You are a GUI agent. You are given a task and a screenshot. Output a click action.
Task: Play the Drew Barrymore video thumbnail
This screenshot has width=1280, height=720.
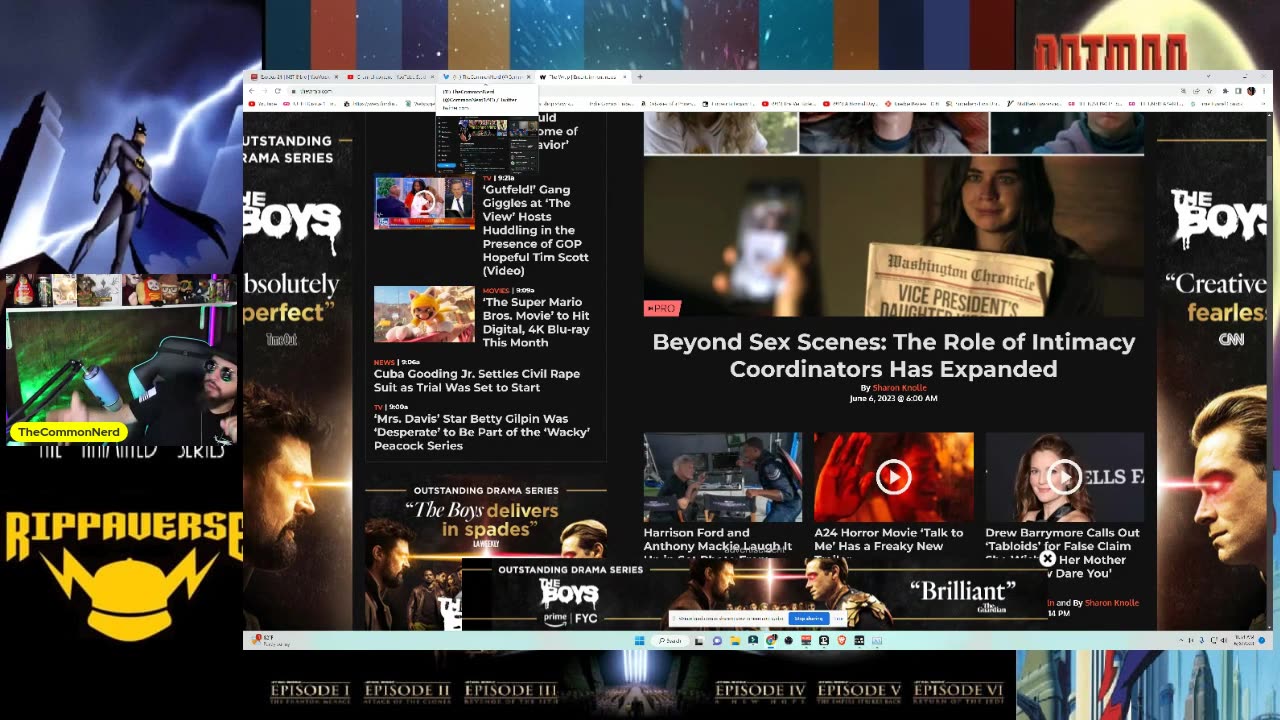pyautogui.click(x=1064, y=477)
